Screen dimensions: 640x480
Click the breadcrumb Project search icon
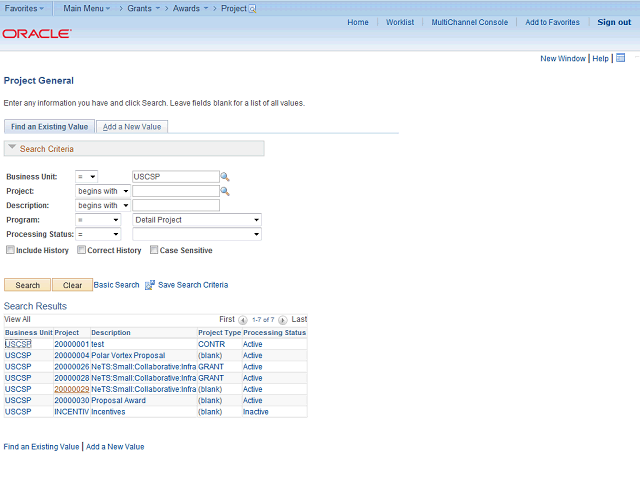click(x=252, y=9)
